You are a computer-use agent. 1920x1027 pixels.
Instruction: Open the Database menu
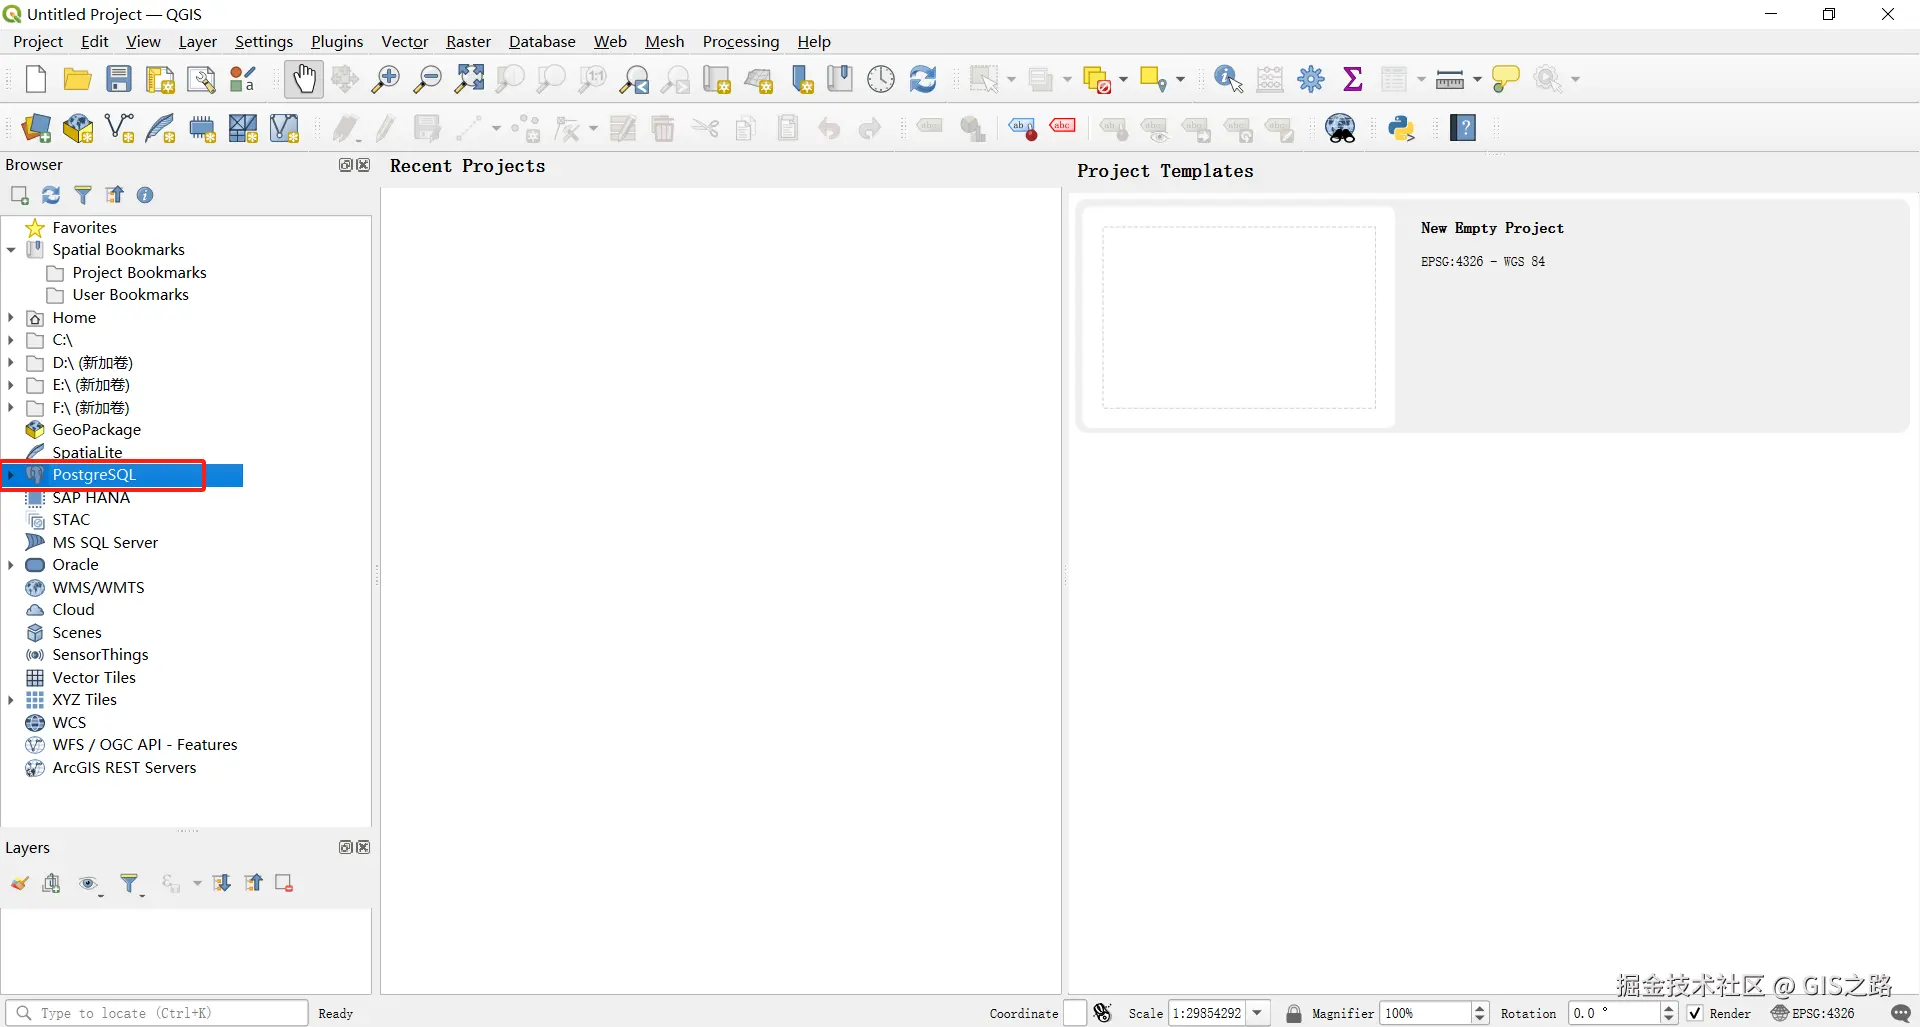coord(542,41)
